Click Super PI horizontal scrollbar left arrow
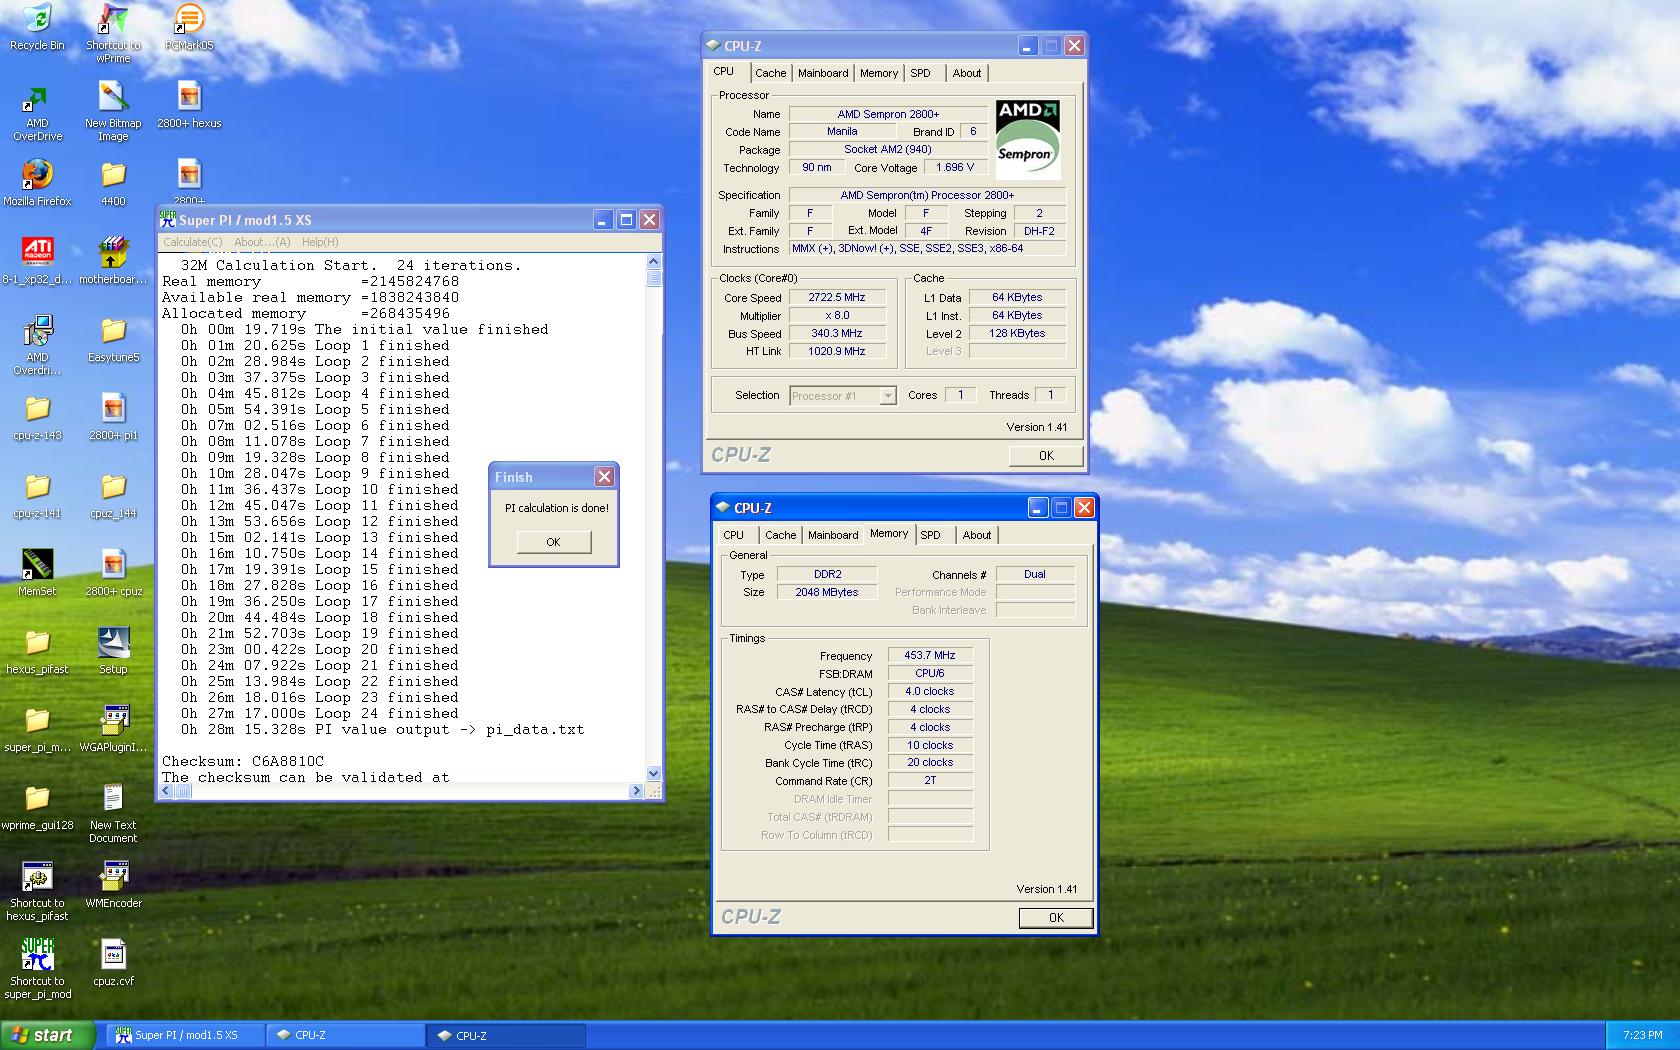1680x1050 pixels. click(167, 791)
